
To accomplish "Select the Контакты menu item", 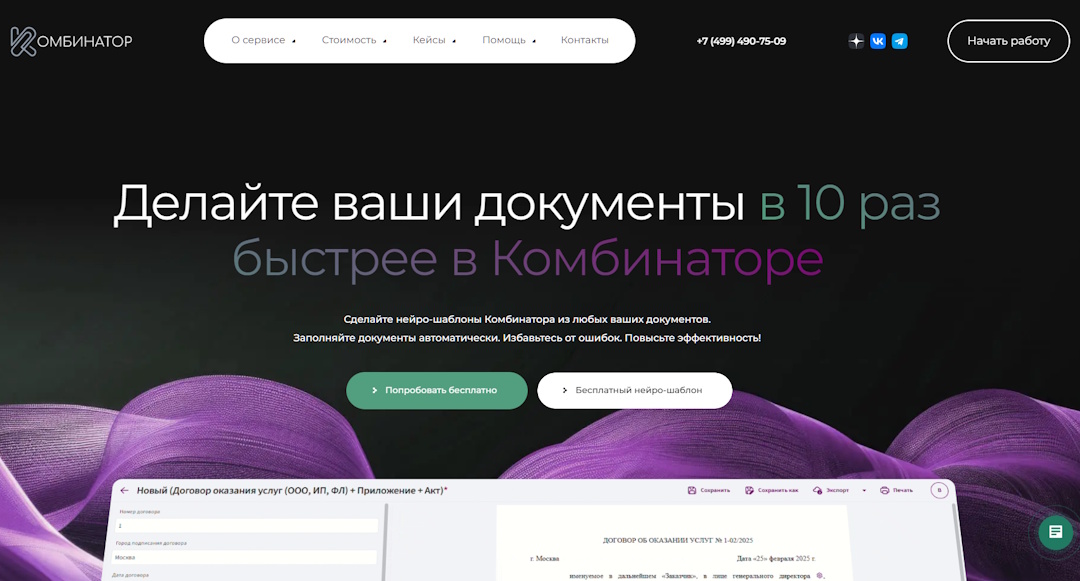I will (585, 41).
